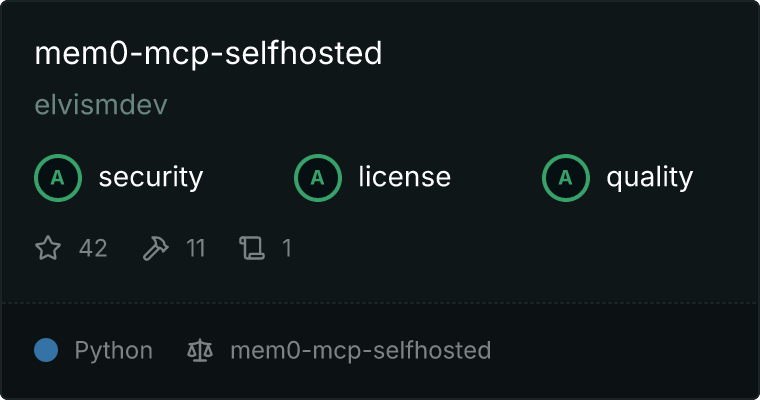This screenshot has height=400, width=760.
Task: Open the mem0-mcp-selfhosted title heading
Action: pyautogui.click(x=208, y=53)
